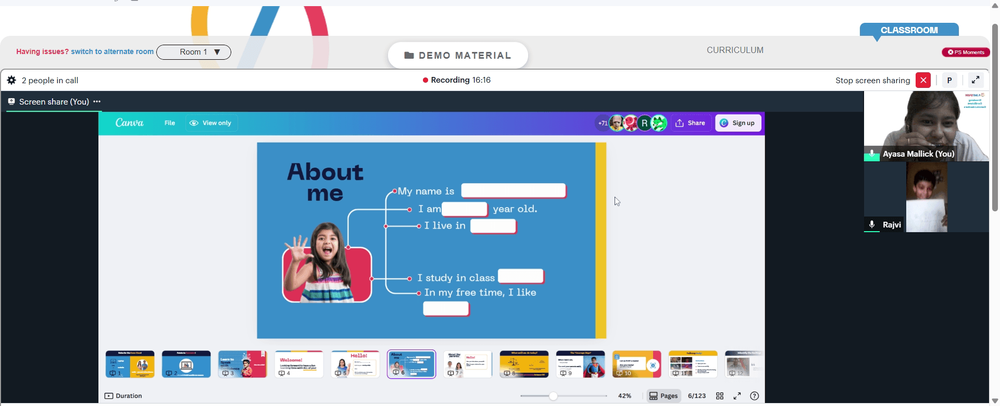1000x406 pixels.
Task: Click the 'year old' age blank field
Action: tap(465, 209)
